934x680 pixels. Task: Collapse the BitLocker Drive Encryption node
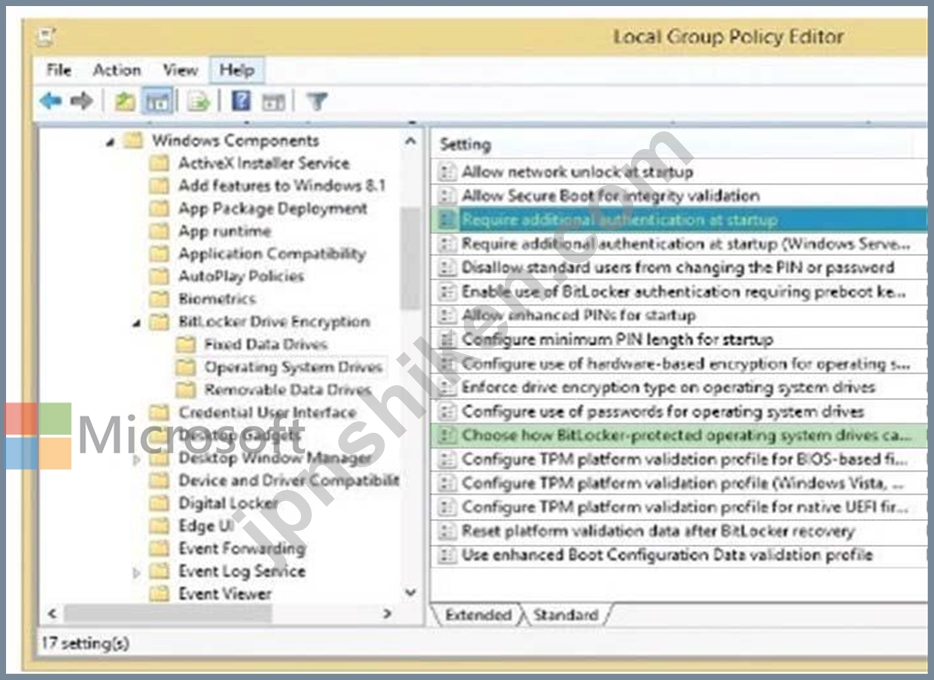coord(136,323)
